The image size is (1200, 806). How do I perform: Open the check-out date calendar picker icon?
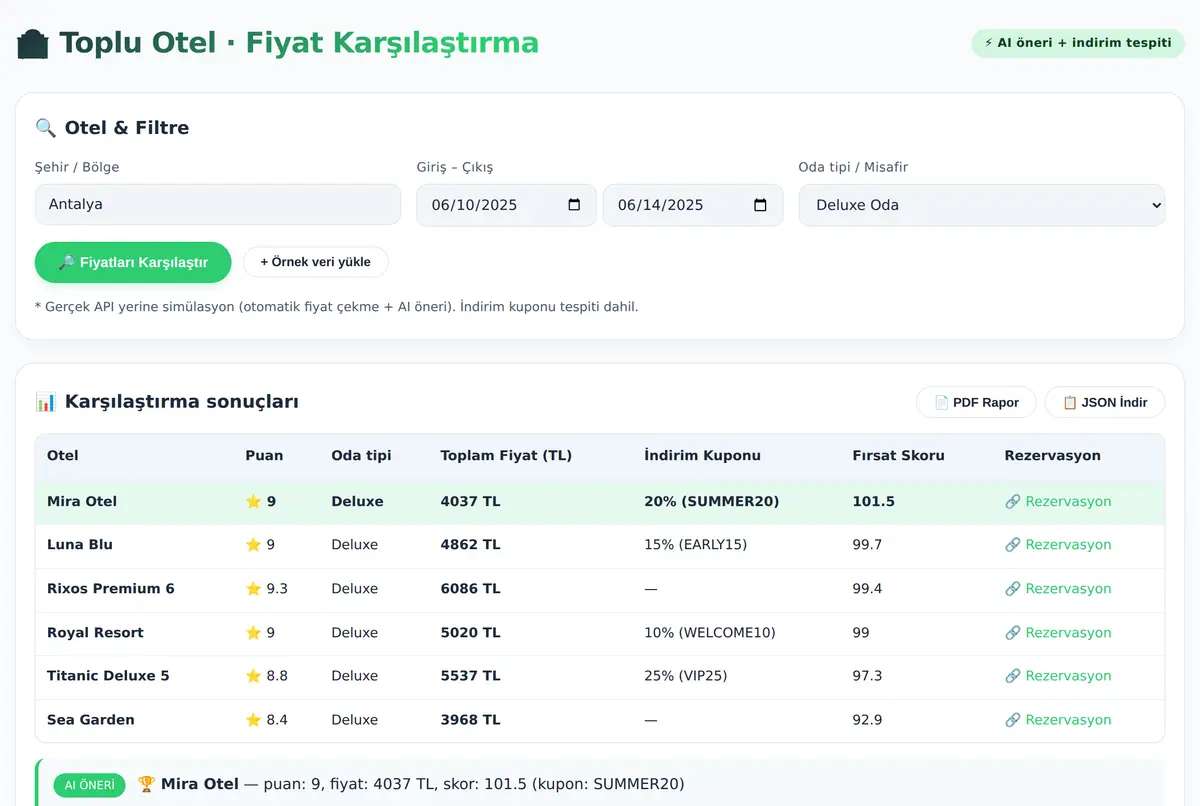pyautogui.click(x=760, y=205)
